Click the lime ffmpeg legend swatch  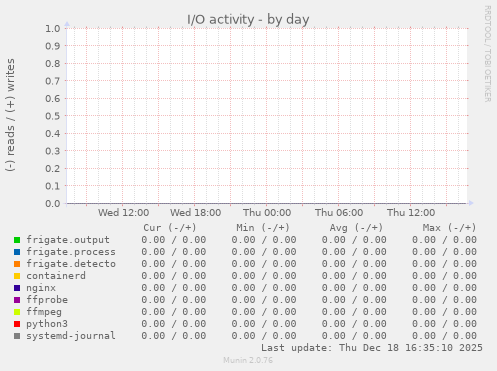17,312
